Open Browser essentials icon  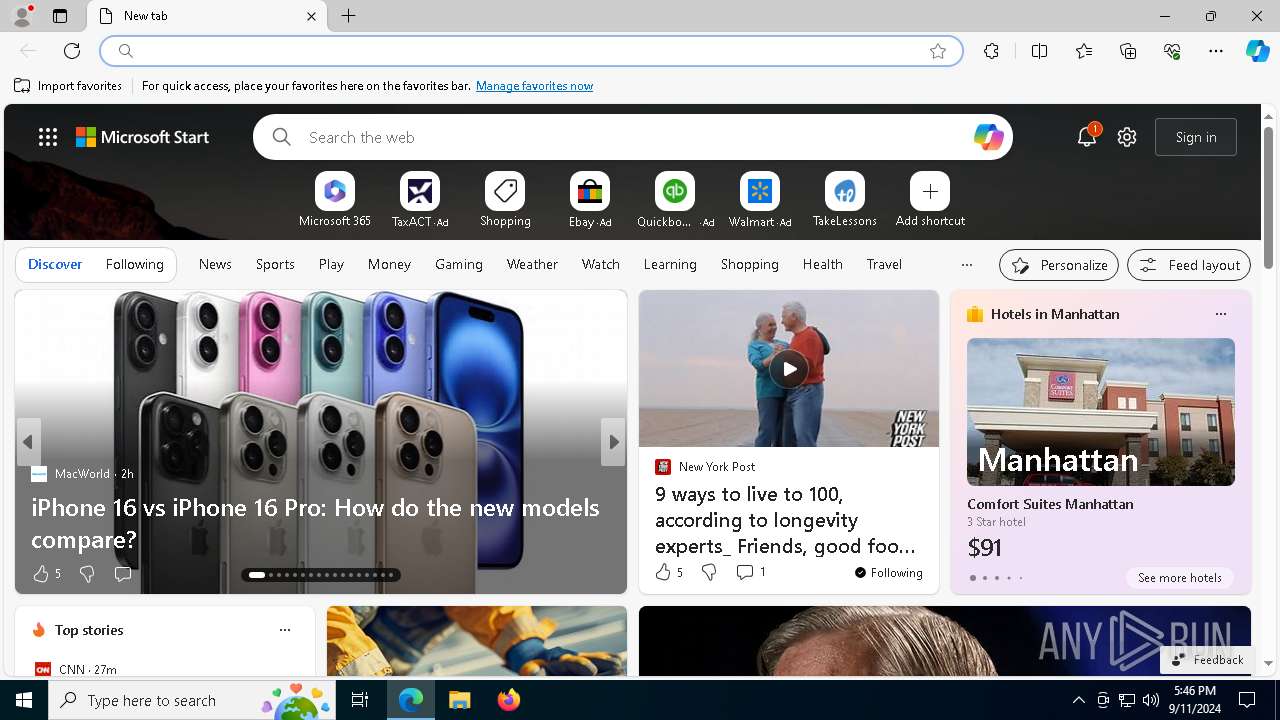click(x=1172, y=51)
